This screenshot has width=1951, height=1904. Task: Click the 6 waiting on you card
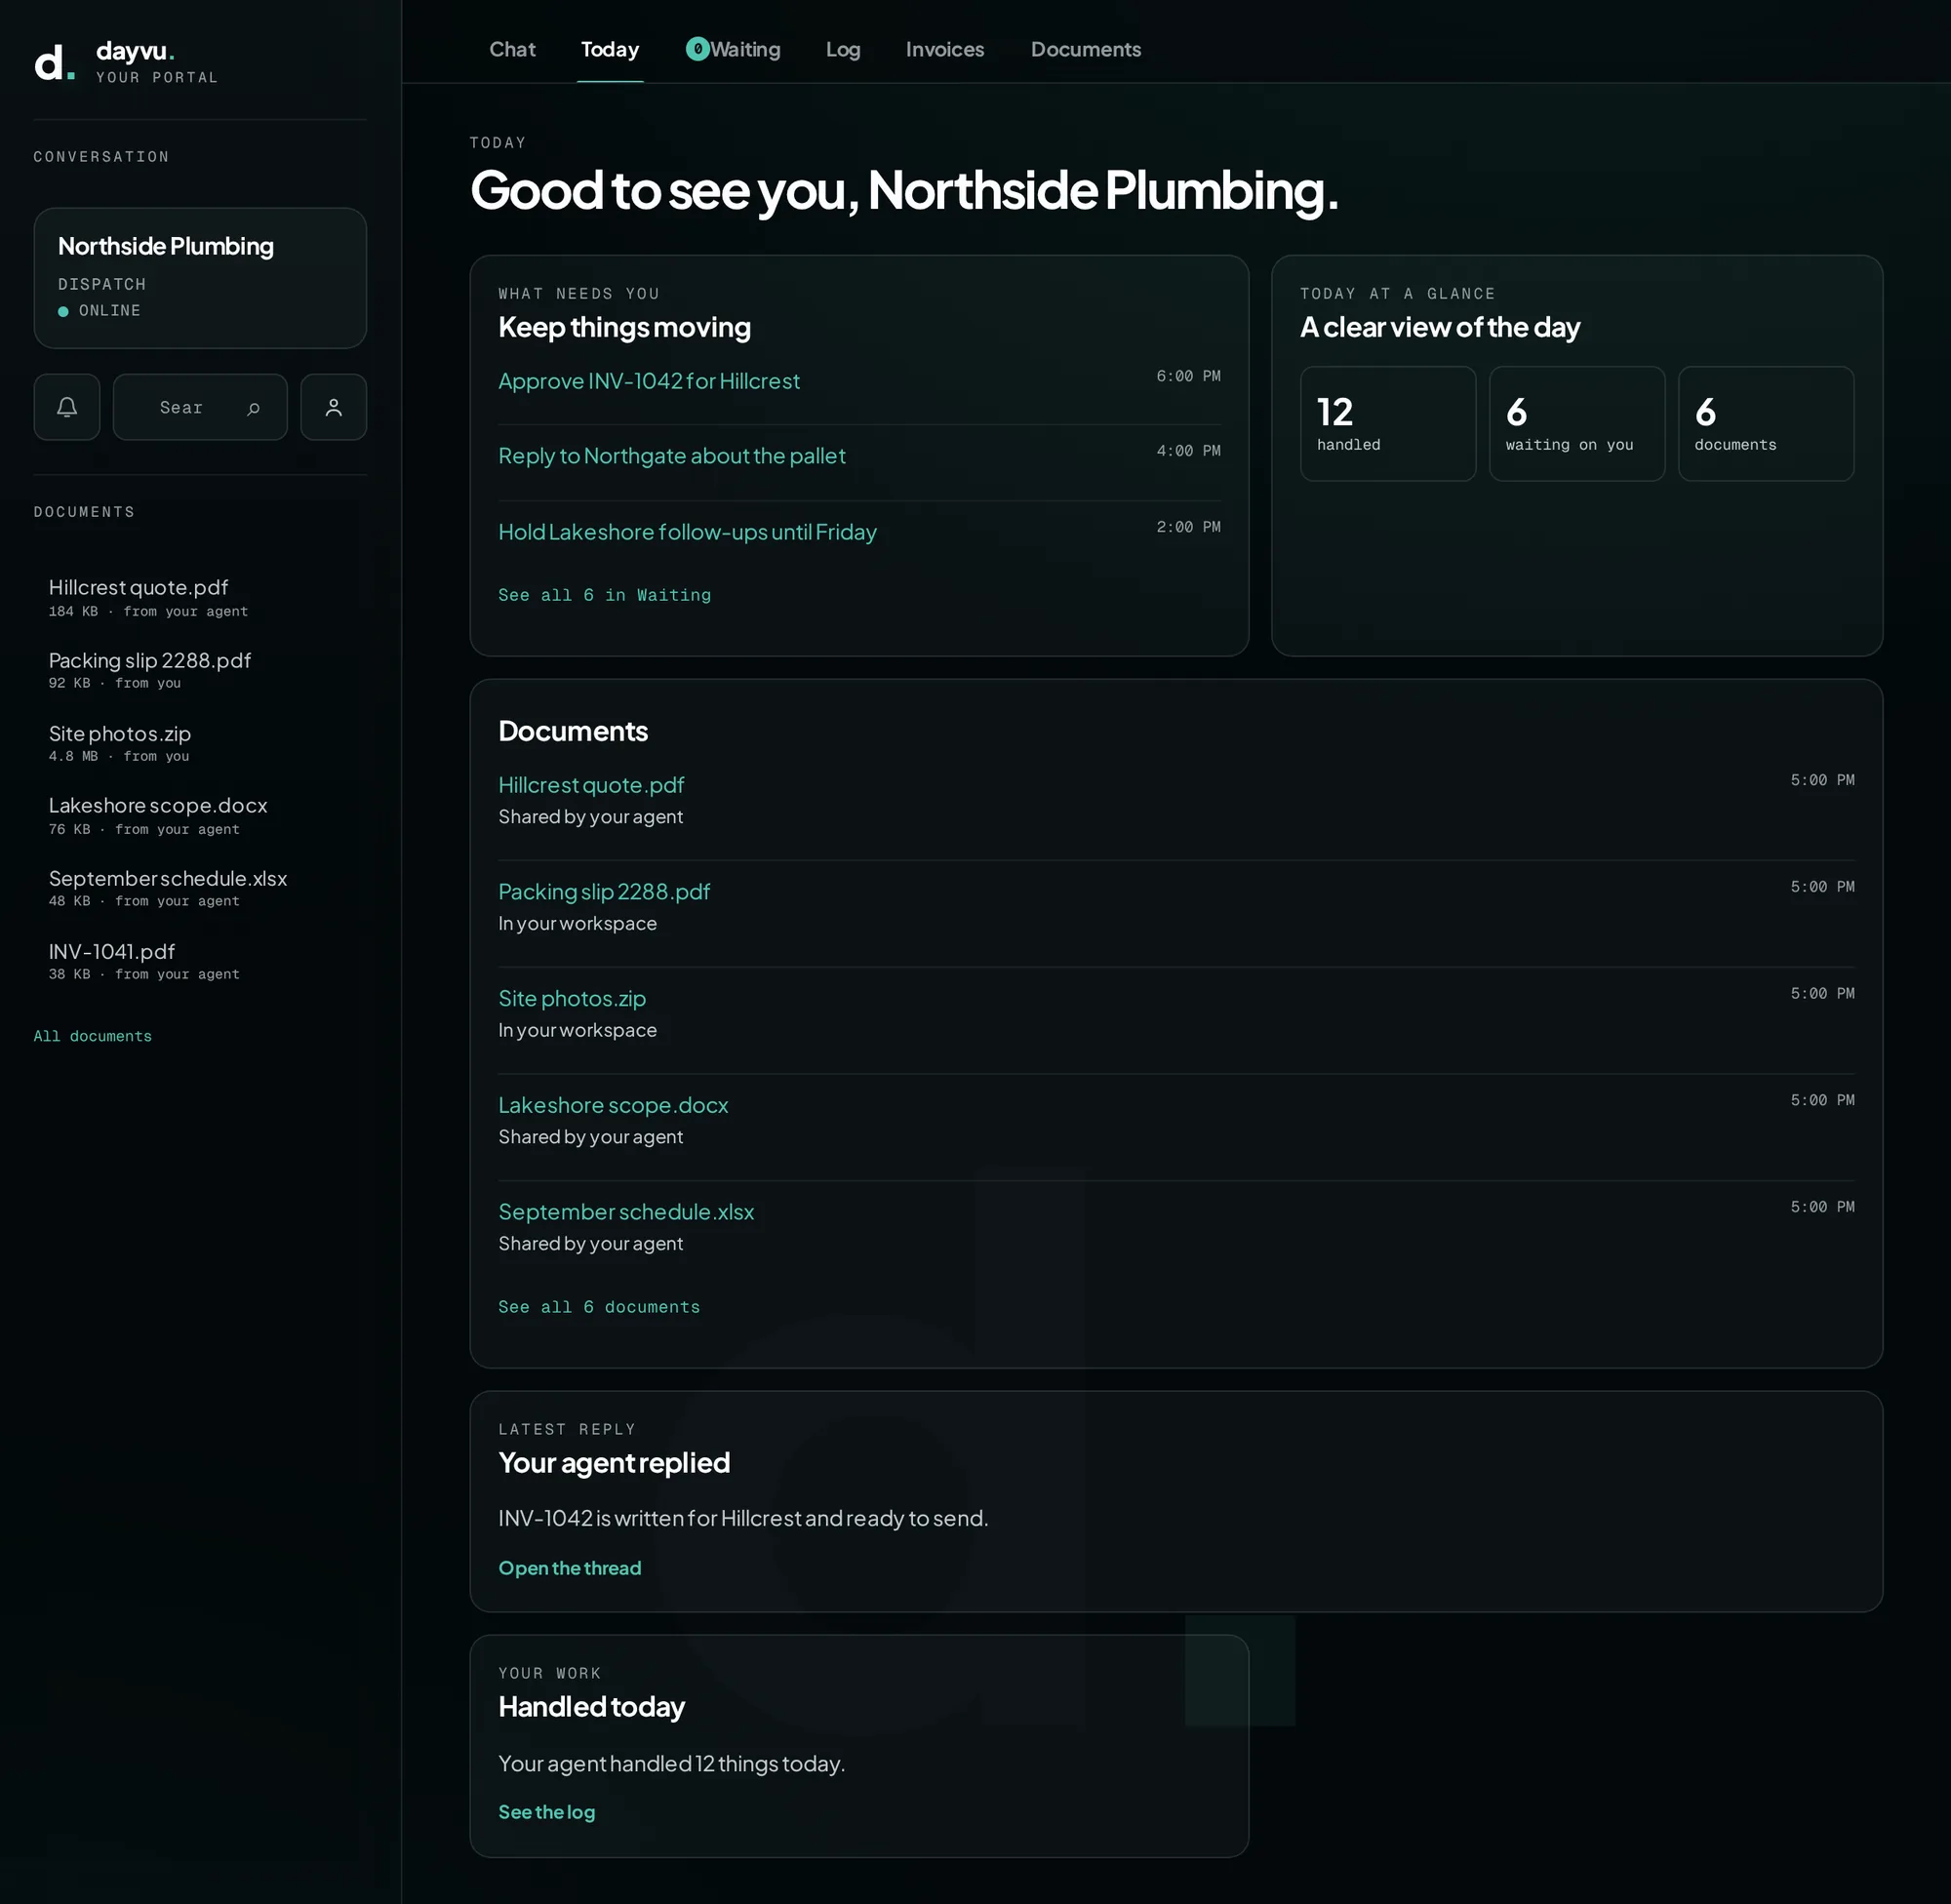point(1577,424)
